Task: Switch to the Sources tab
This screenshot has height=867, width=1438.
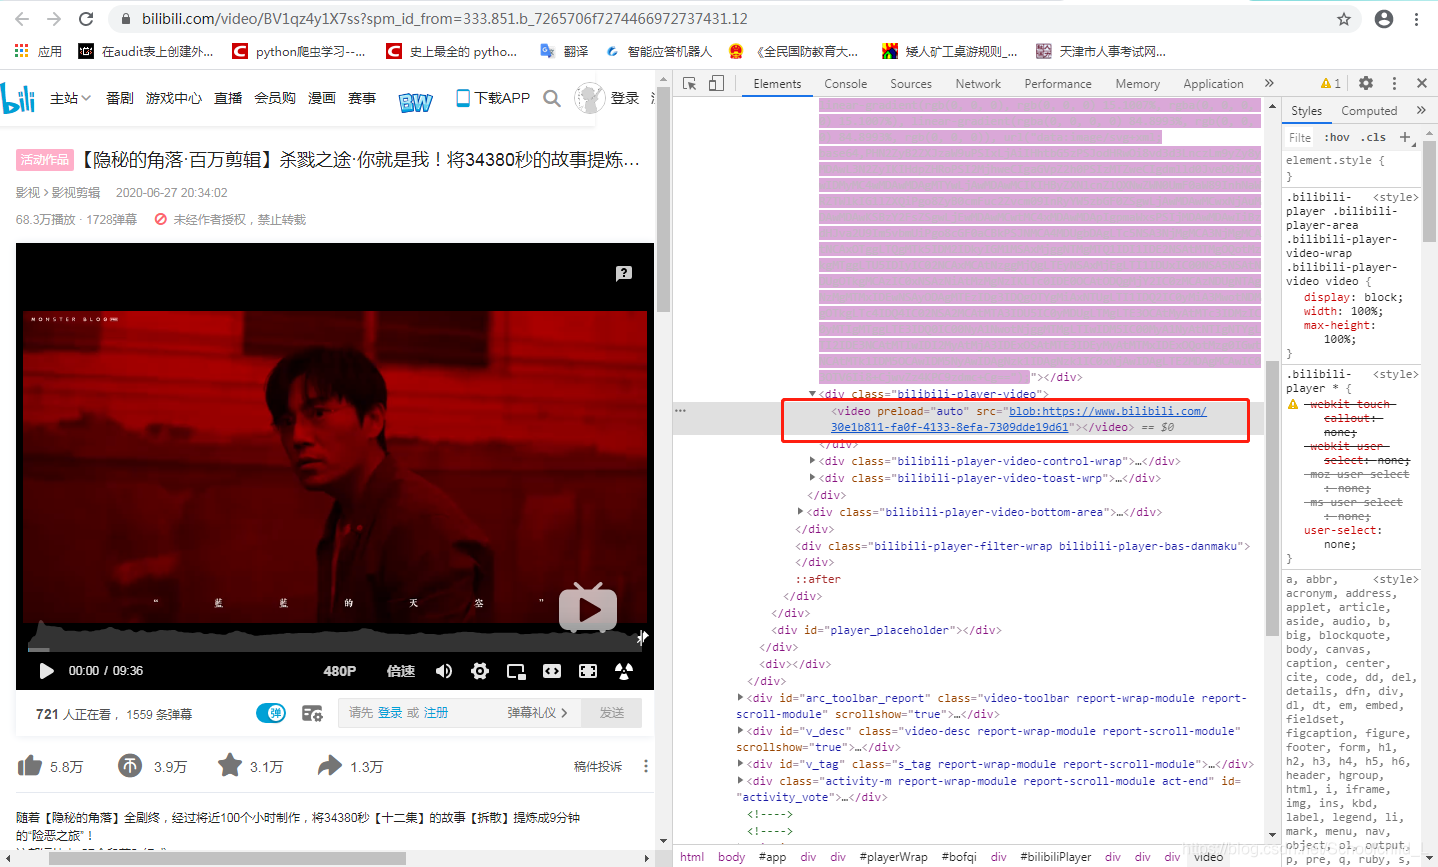Action: [x=911, y=84]
